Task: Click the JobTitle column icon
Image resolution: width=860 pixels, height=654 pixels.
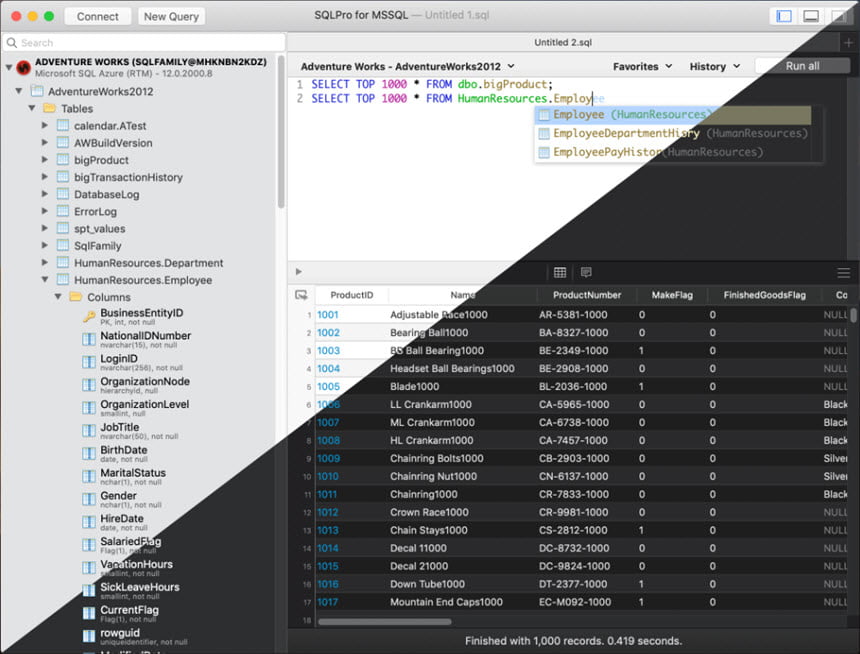Action: point(89,431)
